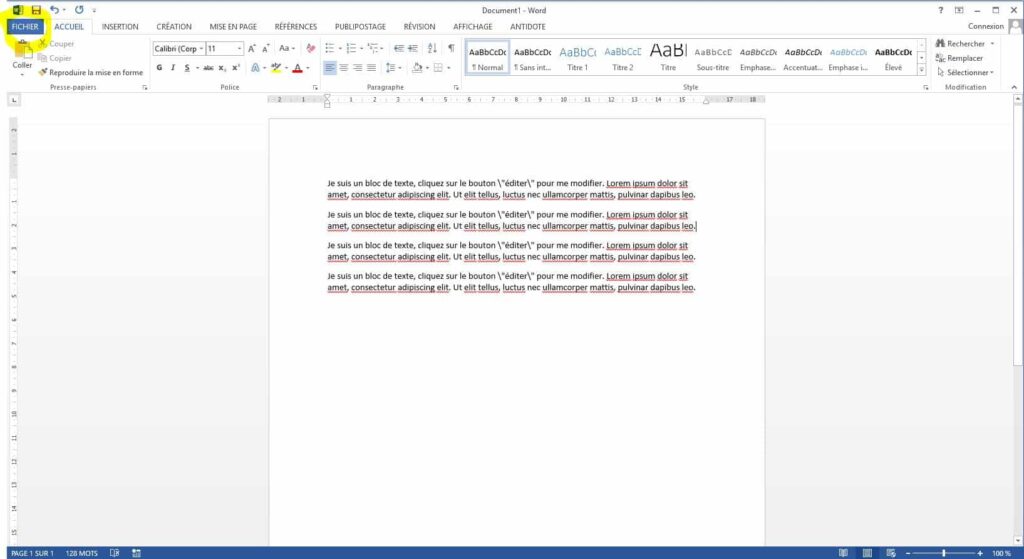1024x559 pixels.
Task: Click the 128 MOTS word count
Action: point(82,553)
